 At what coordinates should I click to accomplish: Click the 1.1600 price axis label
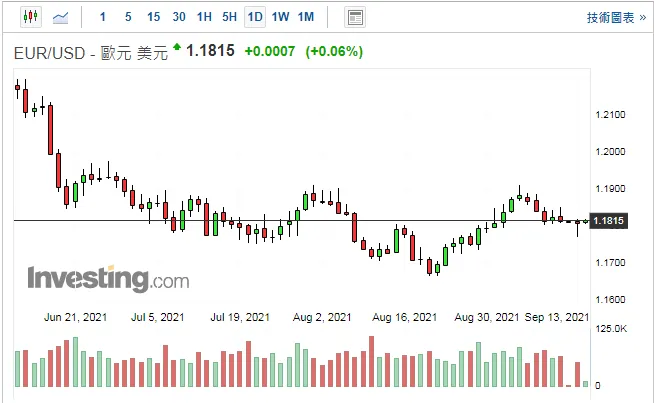click(610, 300)
